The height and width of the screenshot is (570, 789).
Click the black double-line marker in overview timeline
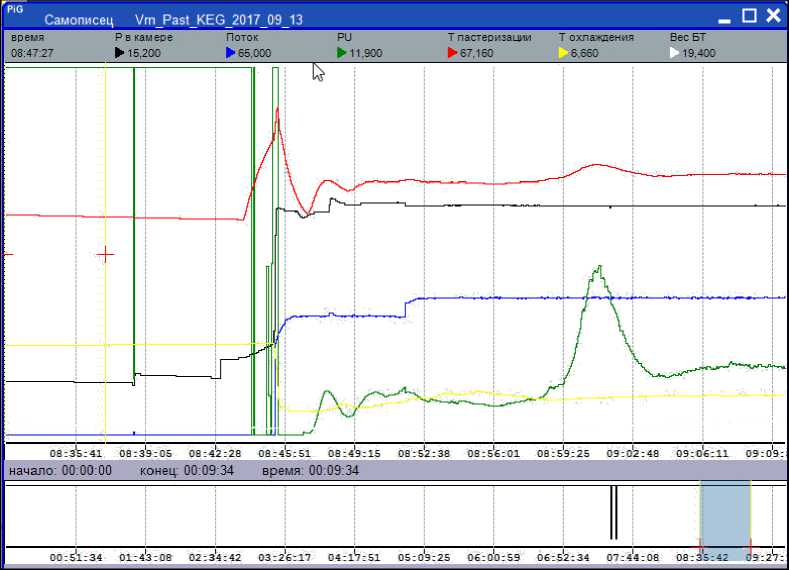tap(613, 512)
